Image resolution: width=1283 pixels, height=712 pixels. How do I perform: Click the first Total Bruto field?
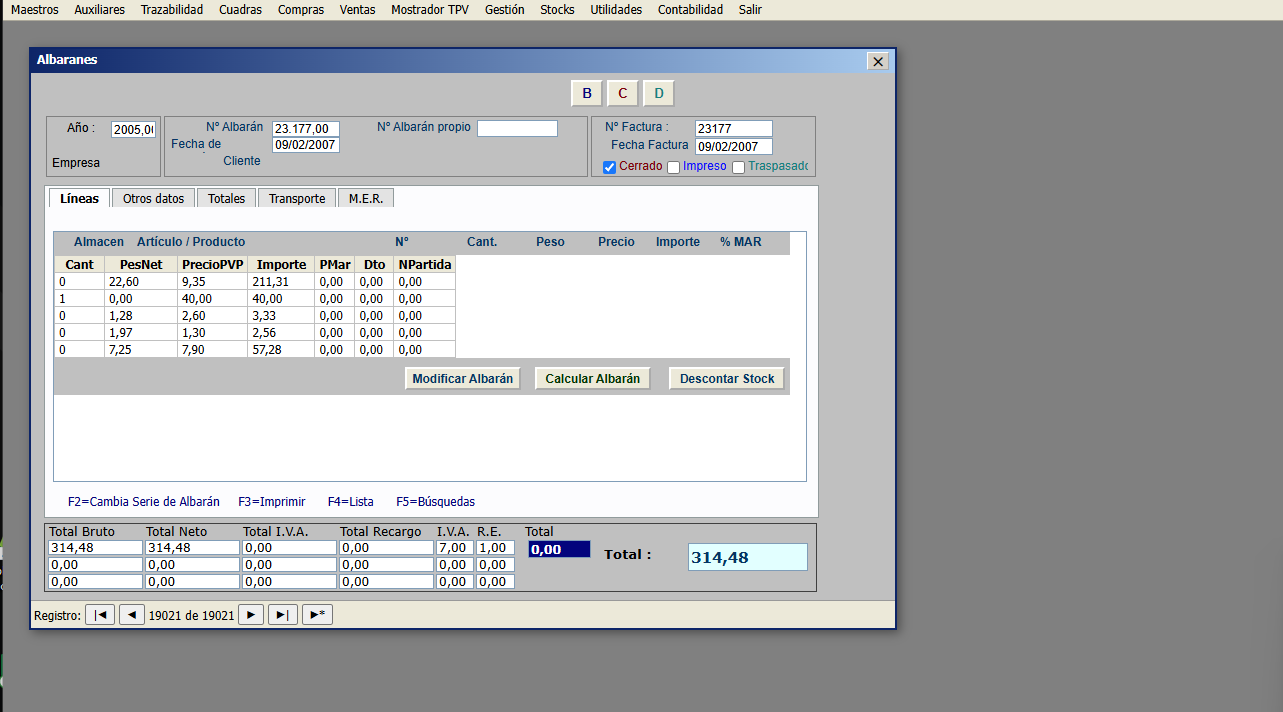click(x=96, y=548)
